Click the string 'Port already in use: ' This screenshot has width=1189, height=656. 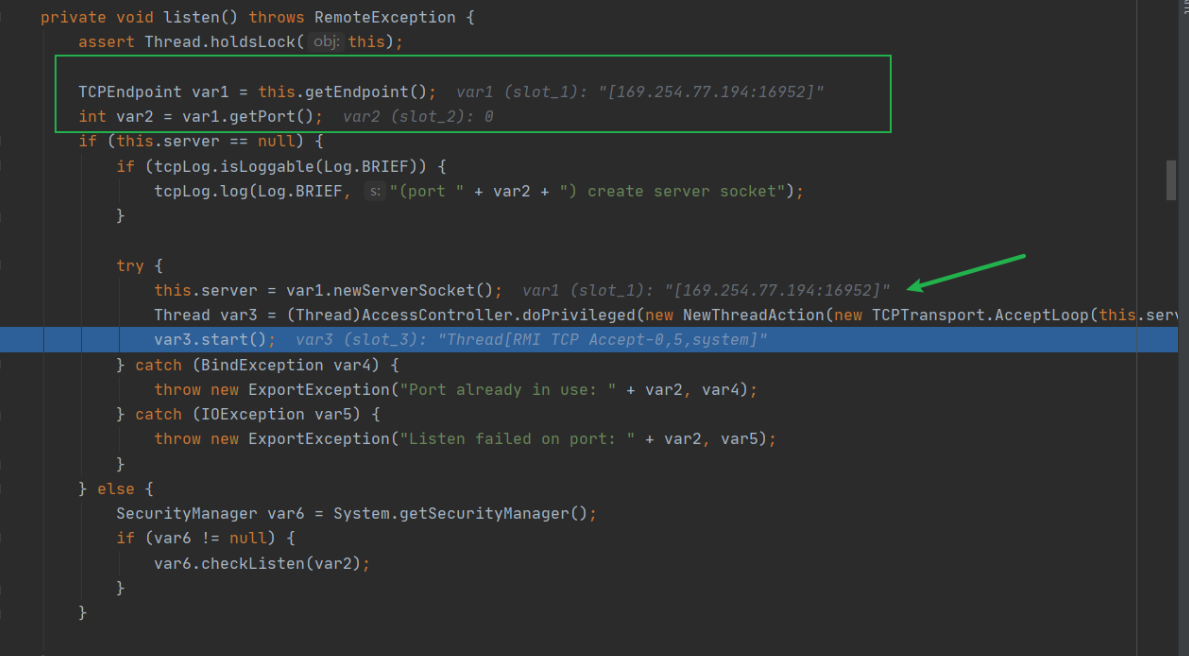[508, 390]
